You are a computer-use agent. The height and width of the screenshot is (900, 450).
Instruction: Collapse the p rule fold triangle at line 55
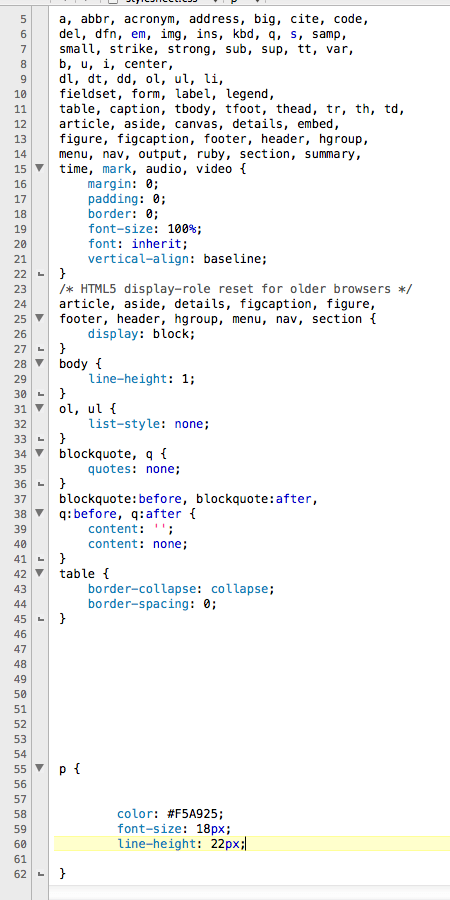tap(40, 768)
